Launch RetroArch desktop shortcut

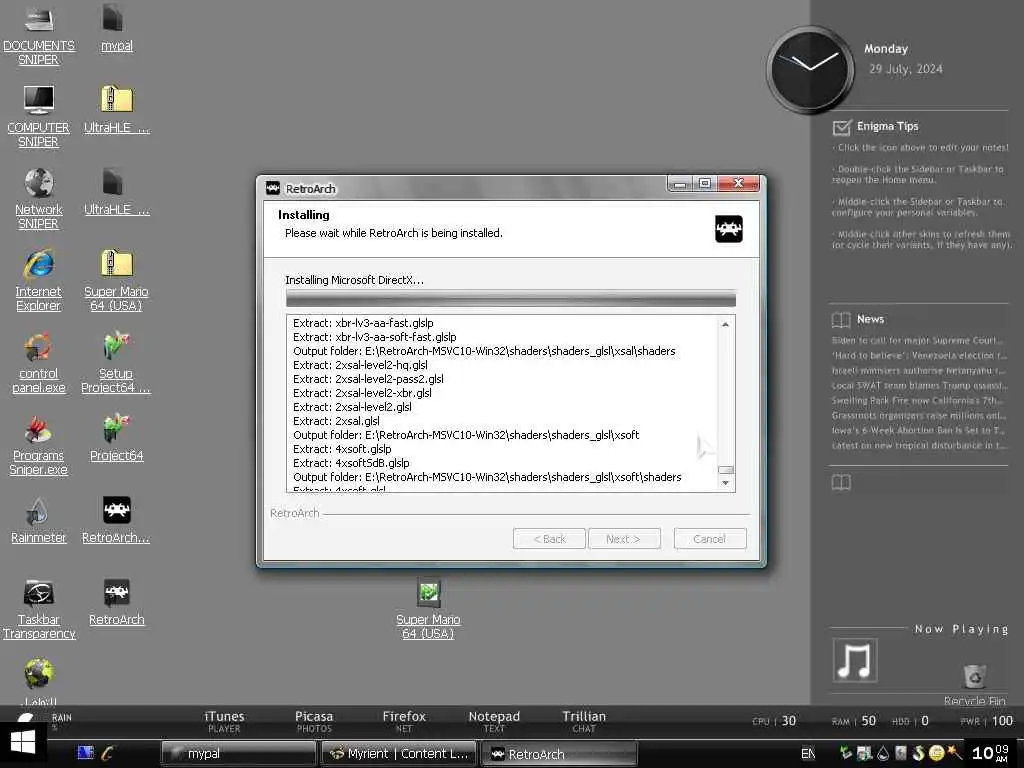(x=116, y=601)
